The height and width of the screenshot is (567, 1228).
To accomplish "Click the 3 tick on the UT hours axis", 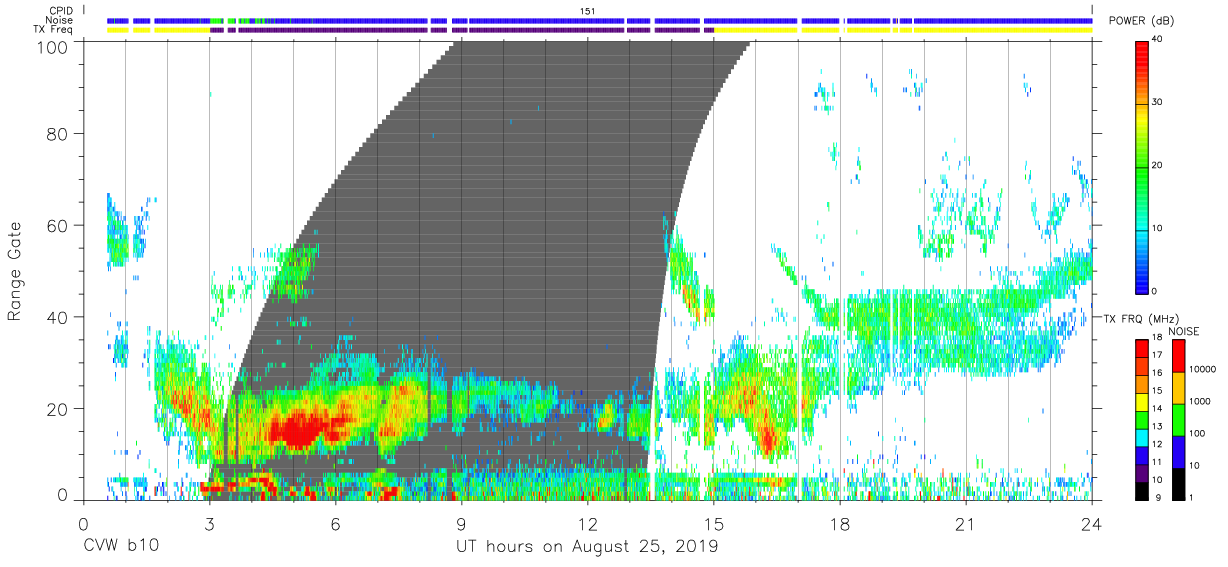I will (210, 524).
